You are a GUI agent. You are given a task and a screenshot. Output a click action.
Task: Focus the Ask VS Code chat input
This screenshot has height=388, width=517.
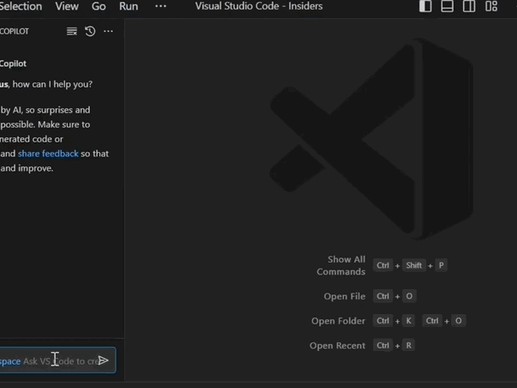pyautogui.click(x=58, y=360)
